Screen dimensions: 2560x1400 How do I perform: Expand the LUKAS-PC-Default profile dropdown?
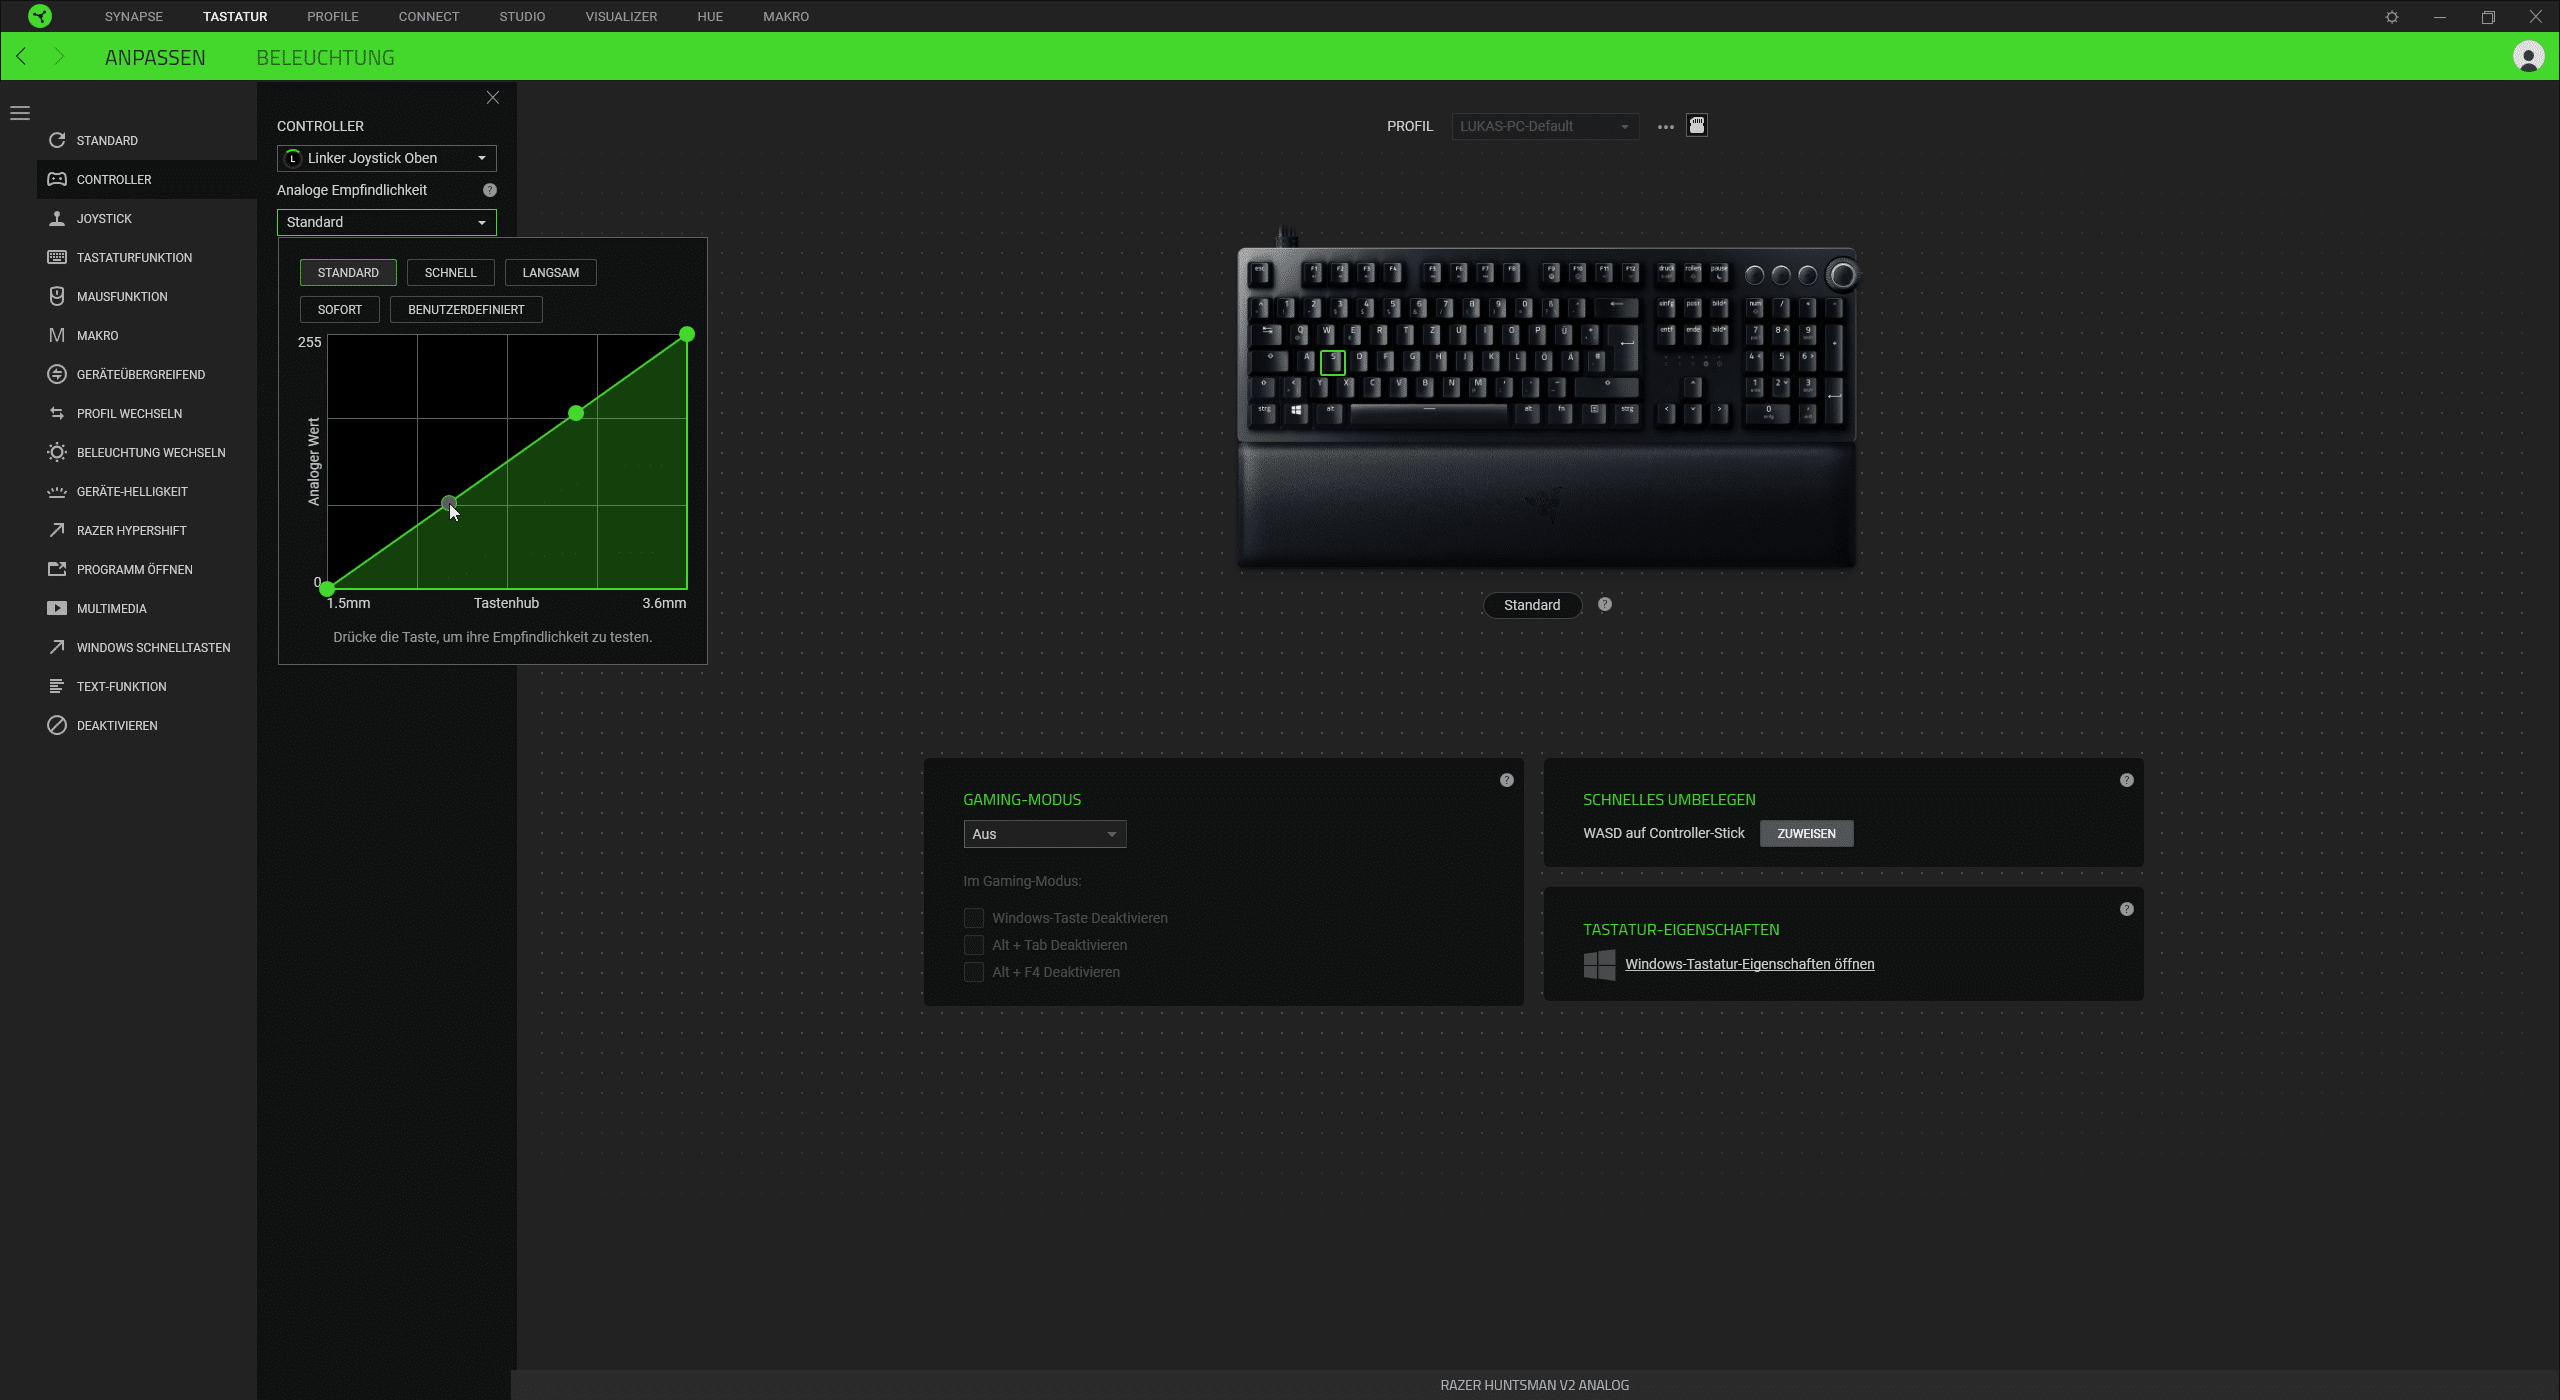coord(1545,126)
